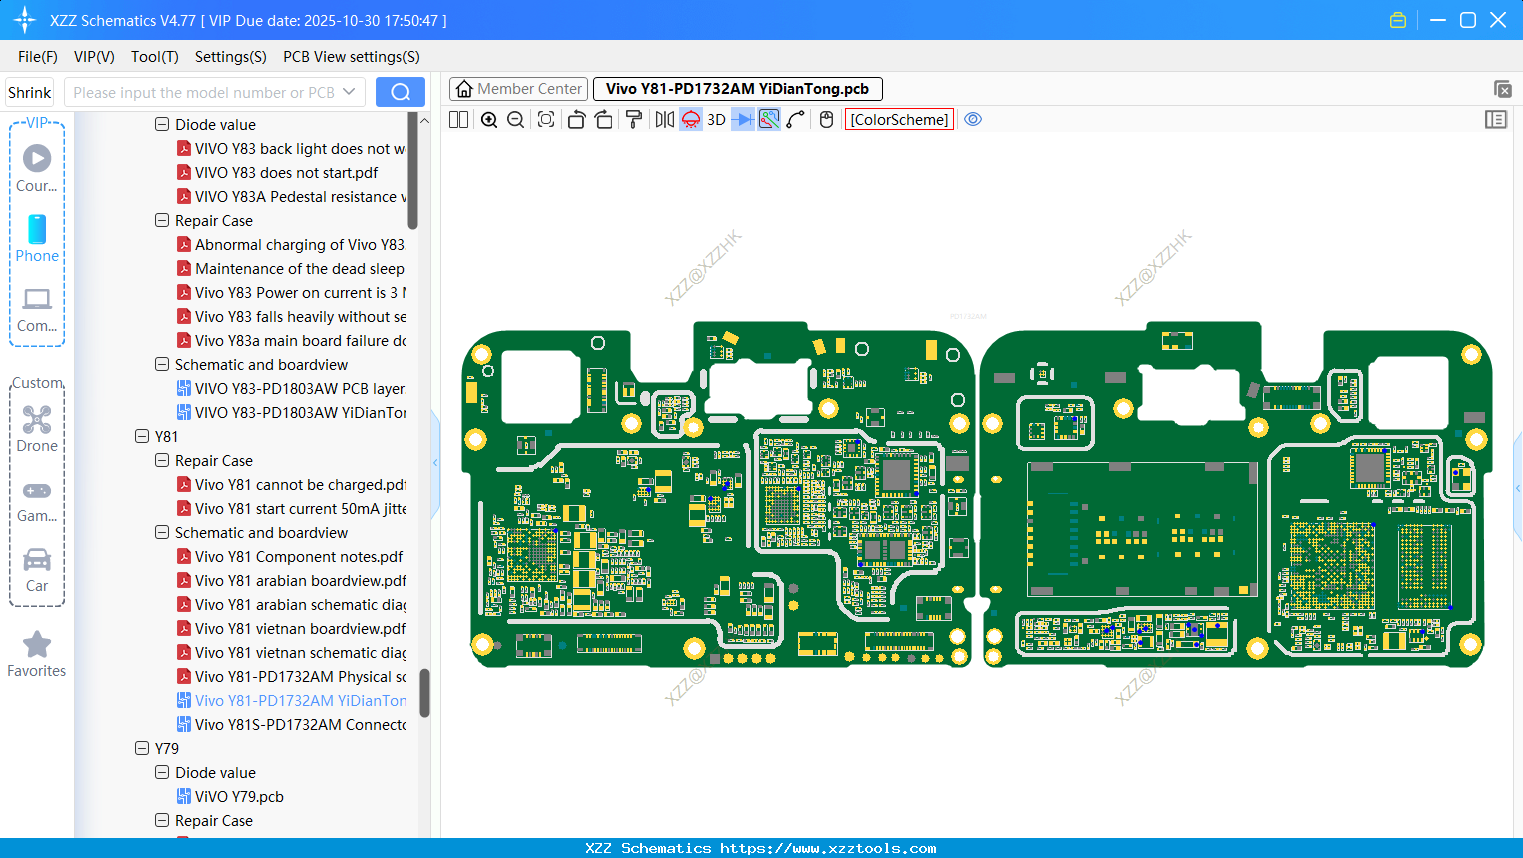1523x858 pixels.
Task: Rotate the PCB view right
Action: (604, 119)
